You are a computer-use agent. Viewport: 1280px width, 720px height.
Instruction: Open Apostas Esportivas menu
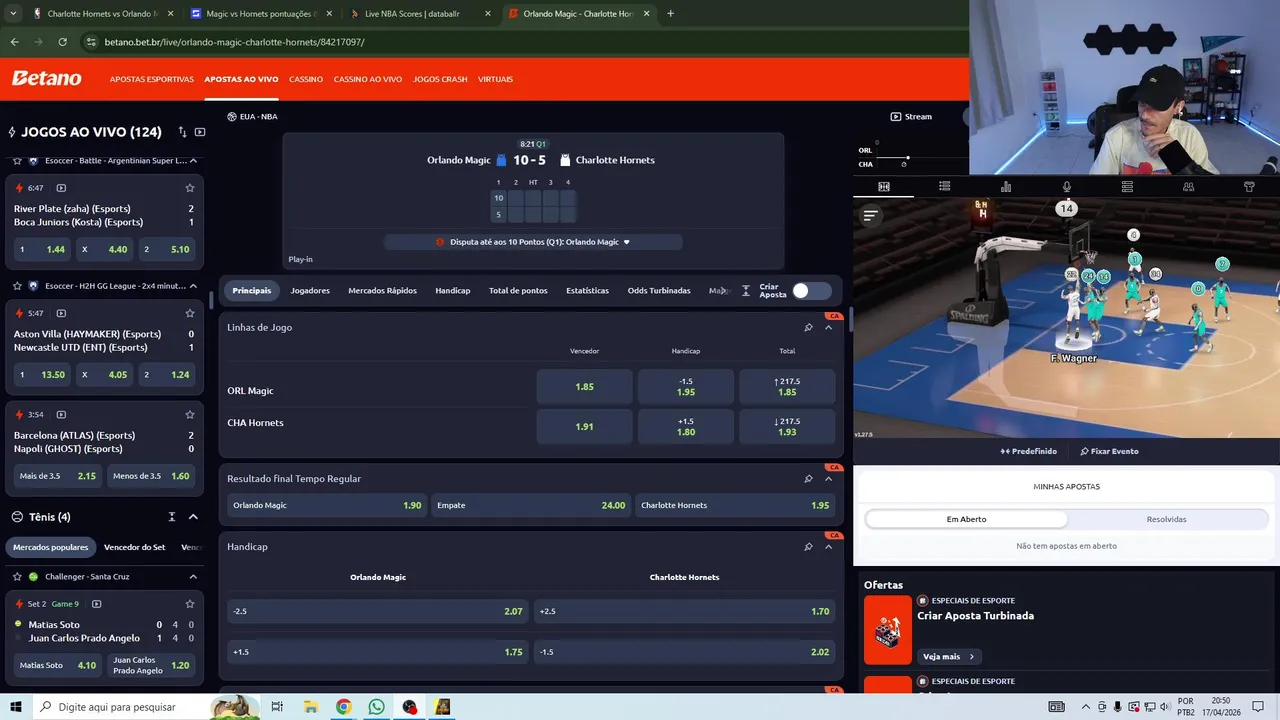pyautogui.click(x=152, y=79)
